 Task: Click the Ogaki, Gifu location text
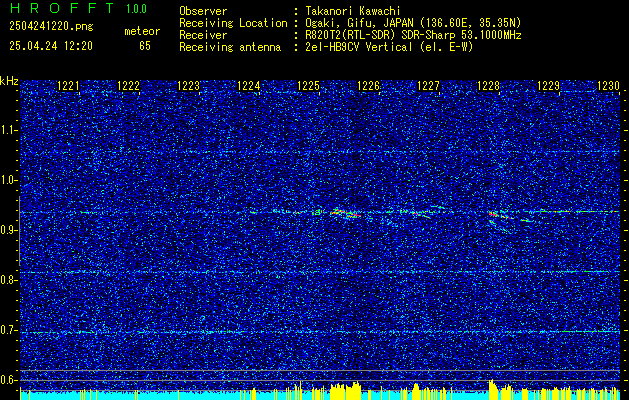[x=413, y=23]
